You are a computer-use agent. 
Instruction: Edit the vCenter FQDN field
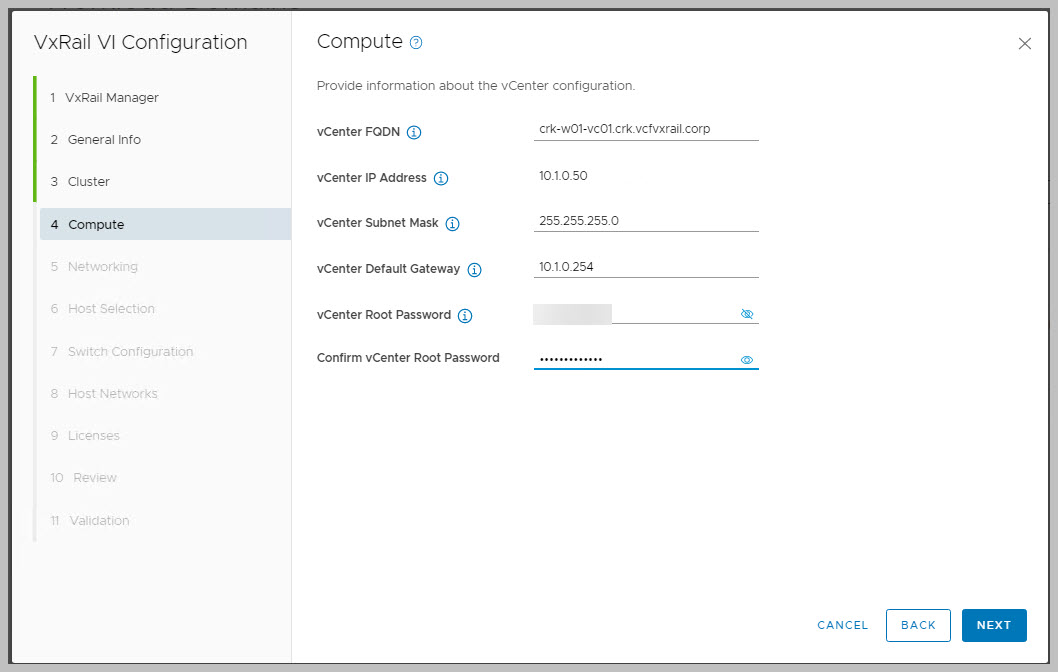(645, 129)
